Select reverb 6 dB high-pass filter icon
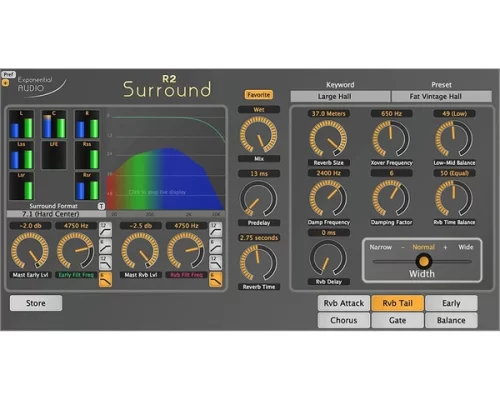Image resolution: width=500 pixels, height=400 pixels. pyautogui.click(x=216, y=246)
